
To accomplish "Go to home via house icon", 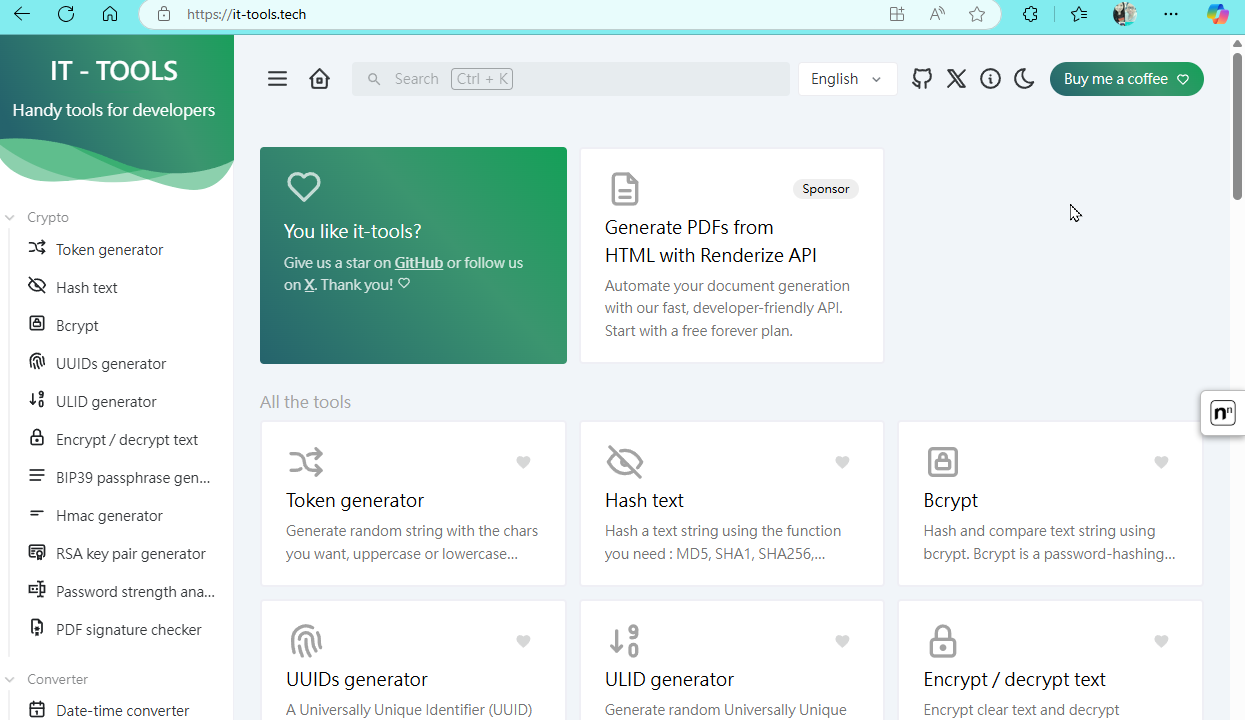I will pyautogui.click(x=319, y=79).
